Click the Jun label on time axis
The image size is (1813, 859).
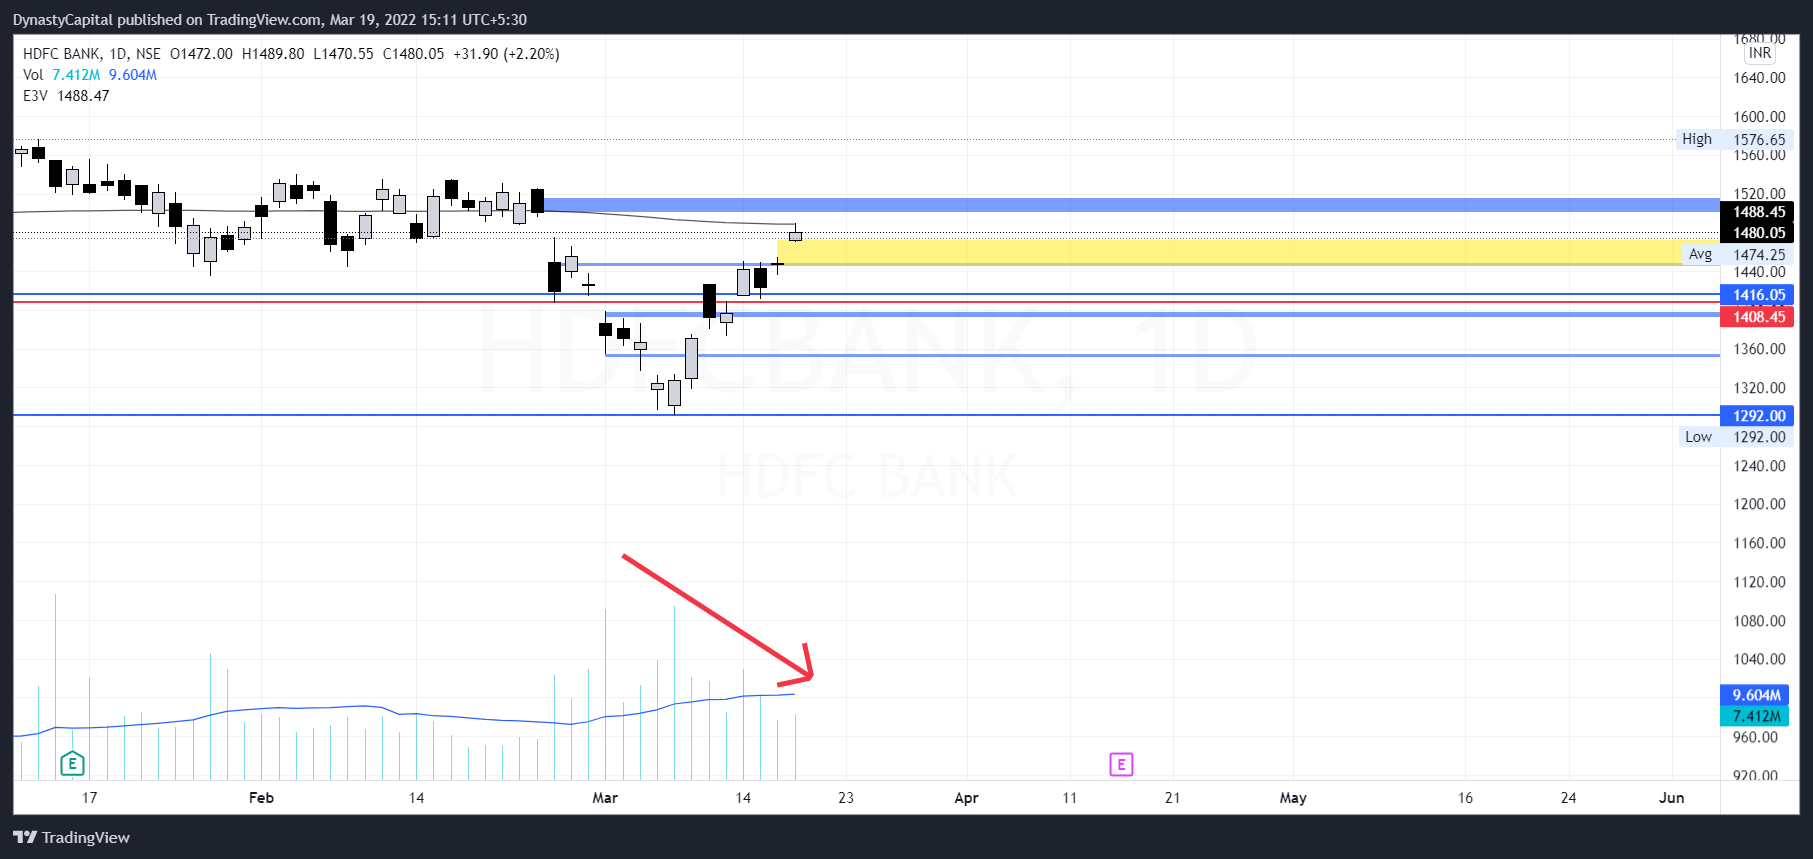1672,798
